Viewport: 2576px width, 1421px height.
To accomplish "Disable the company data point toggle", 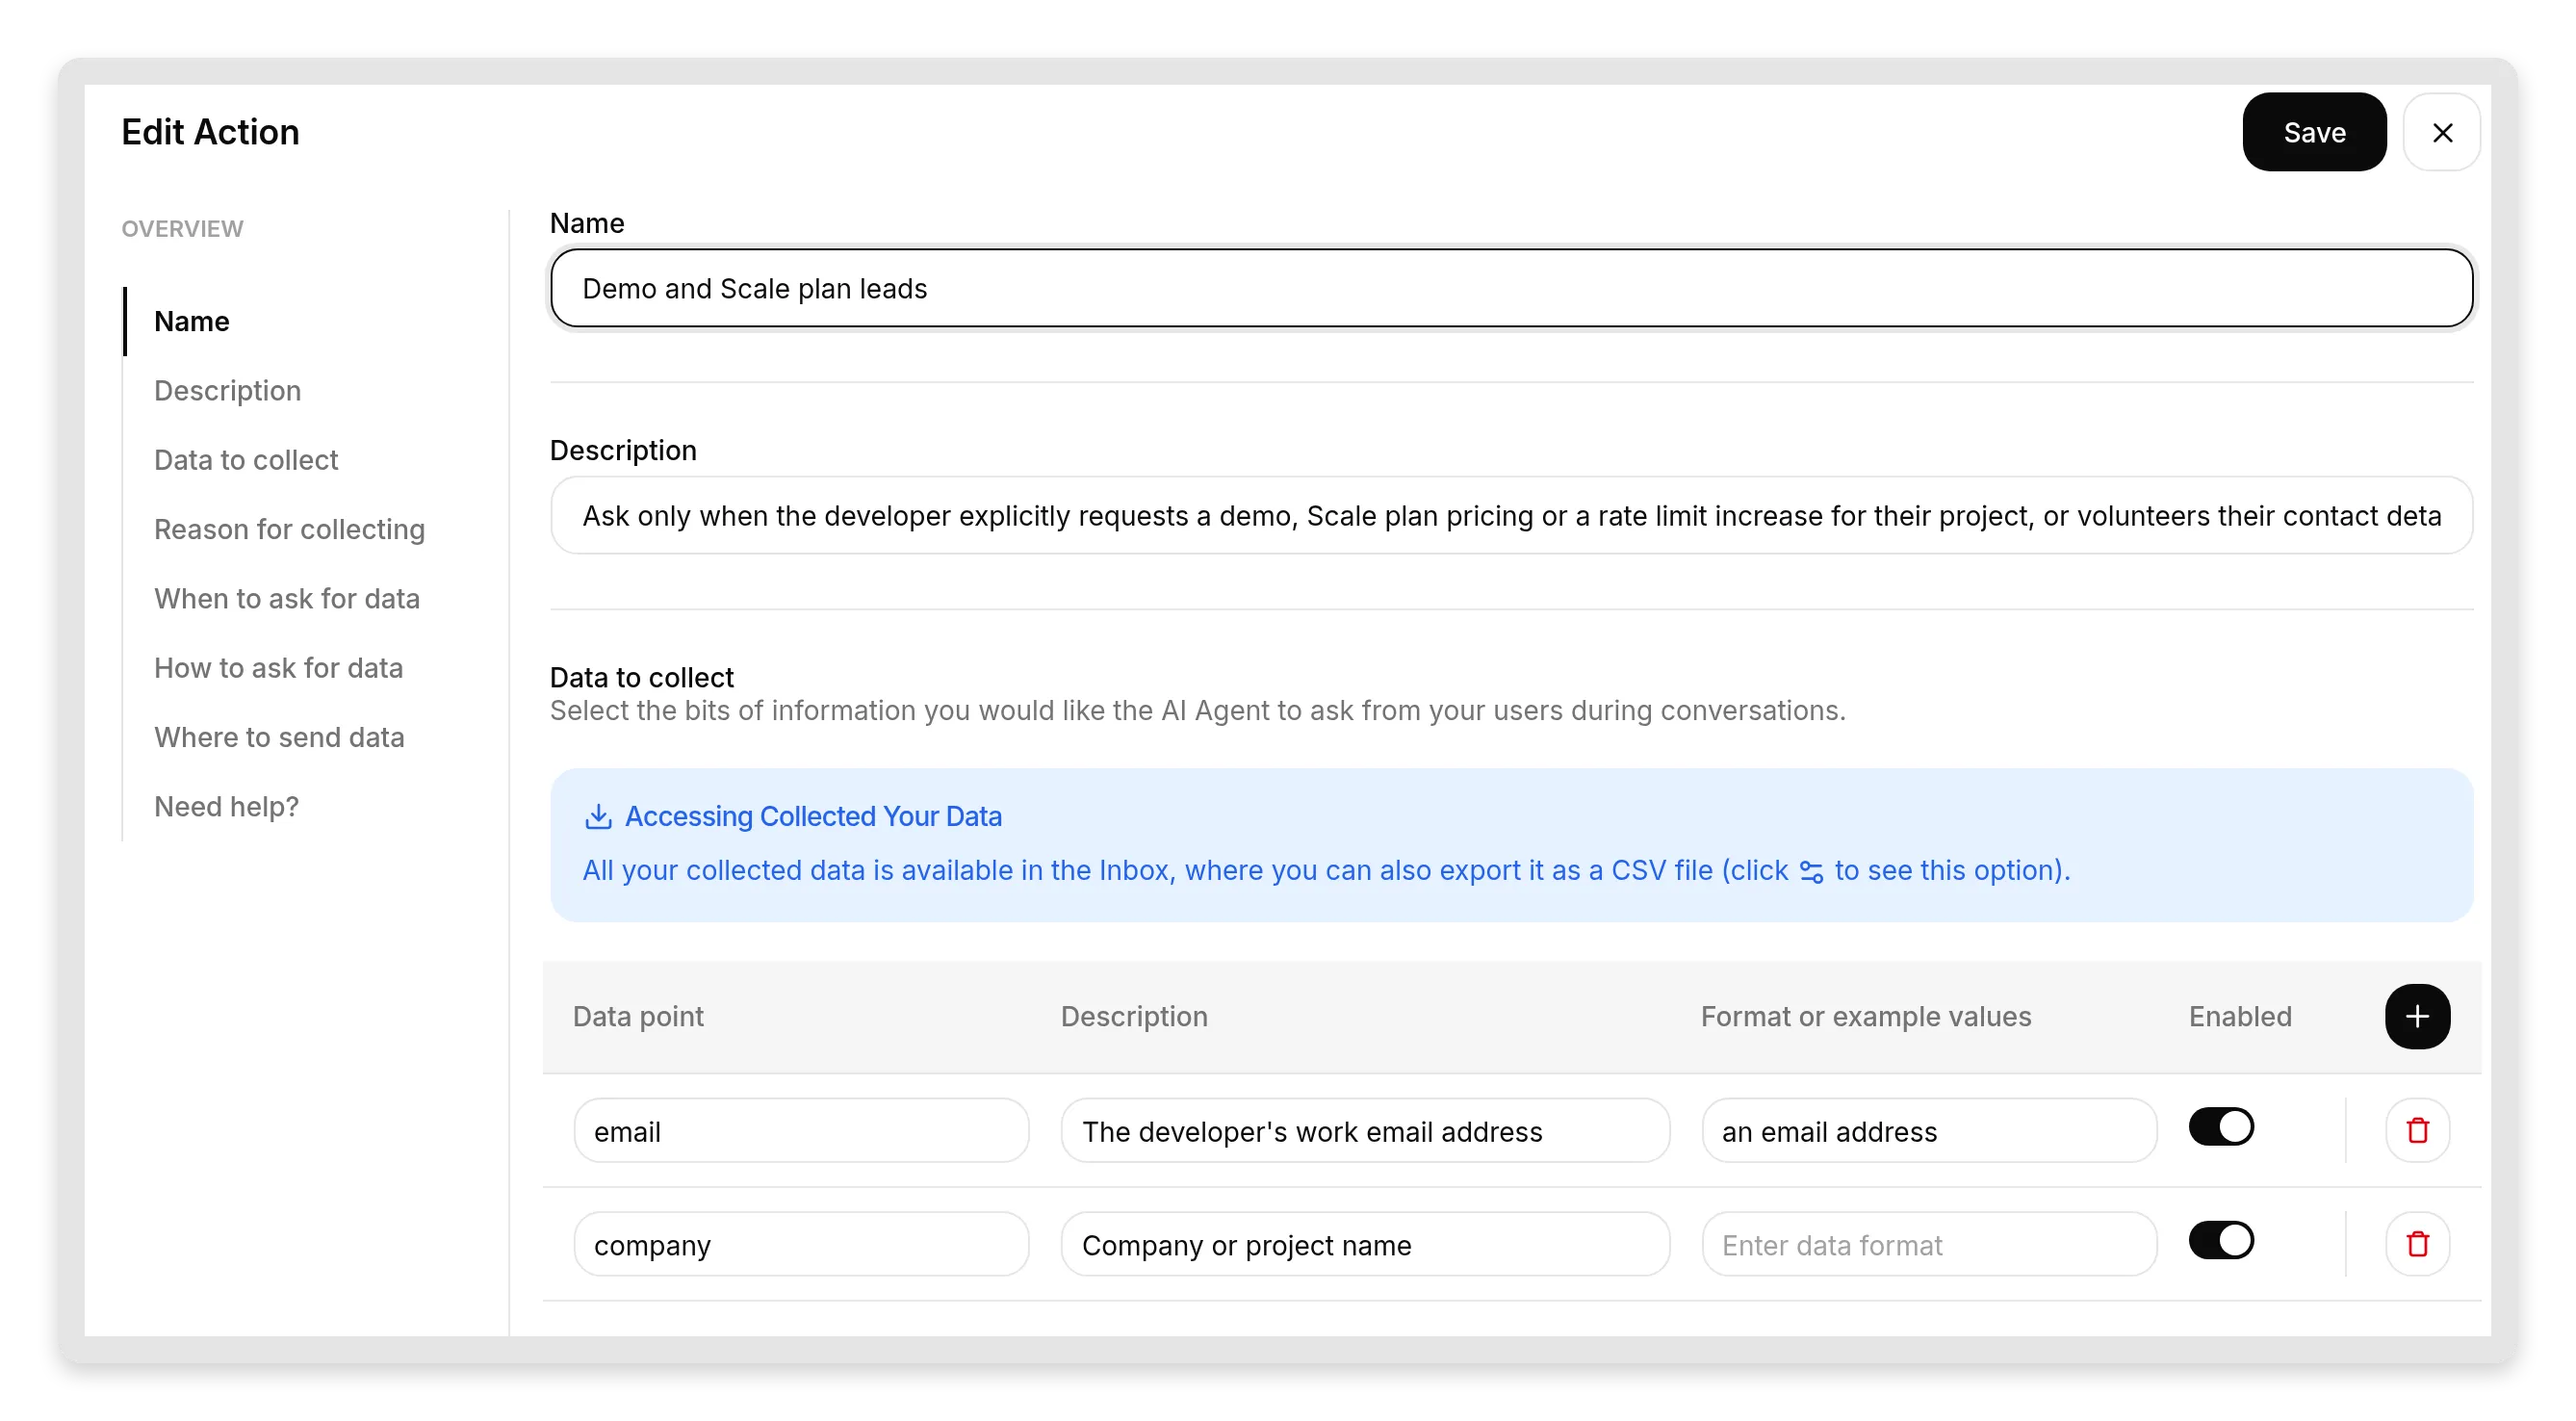I will tap(2220, 1241).
